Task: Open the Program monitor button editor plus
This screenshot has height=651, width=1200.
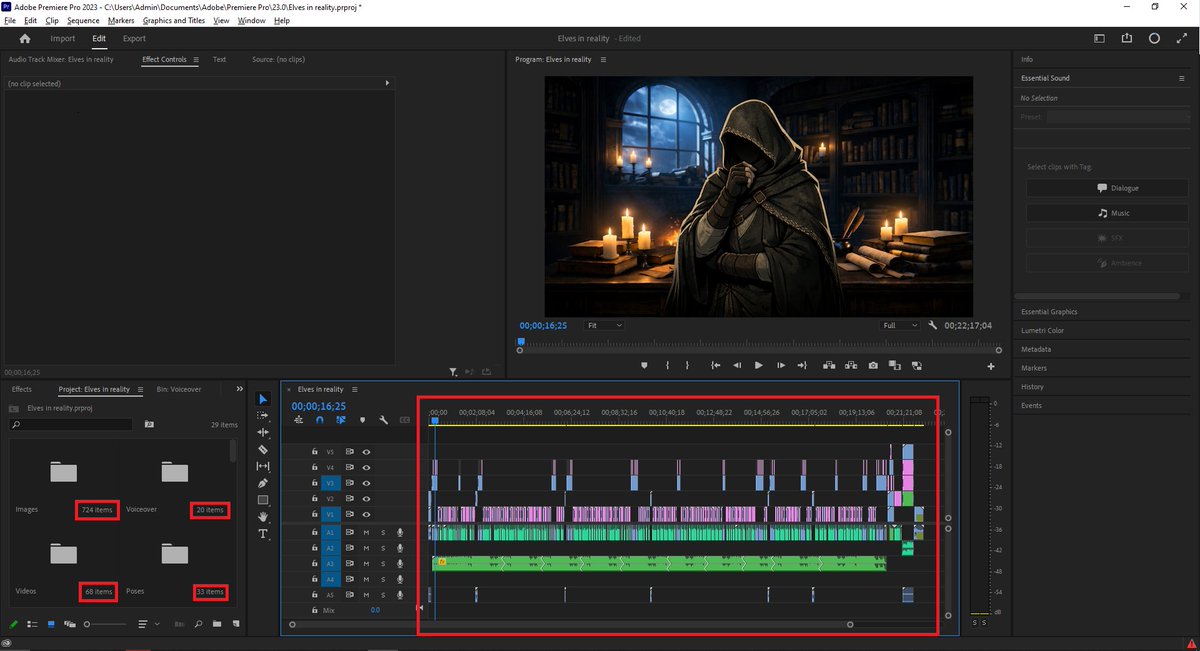Action: click(991, 366)
